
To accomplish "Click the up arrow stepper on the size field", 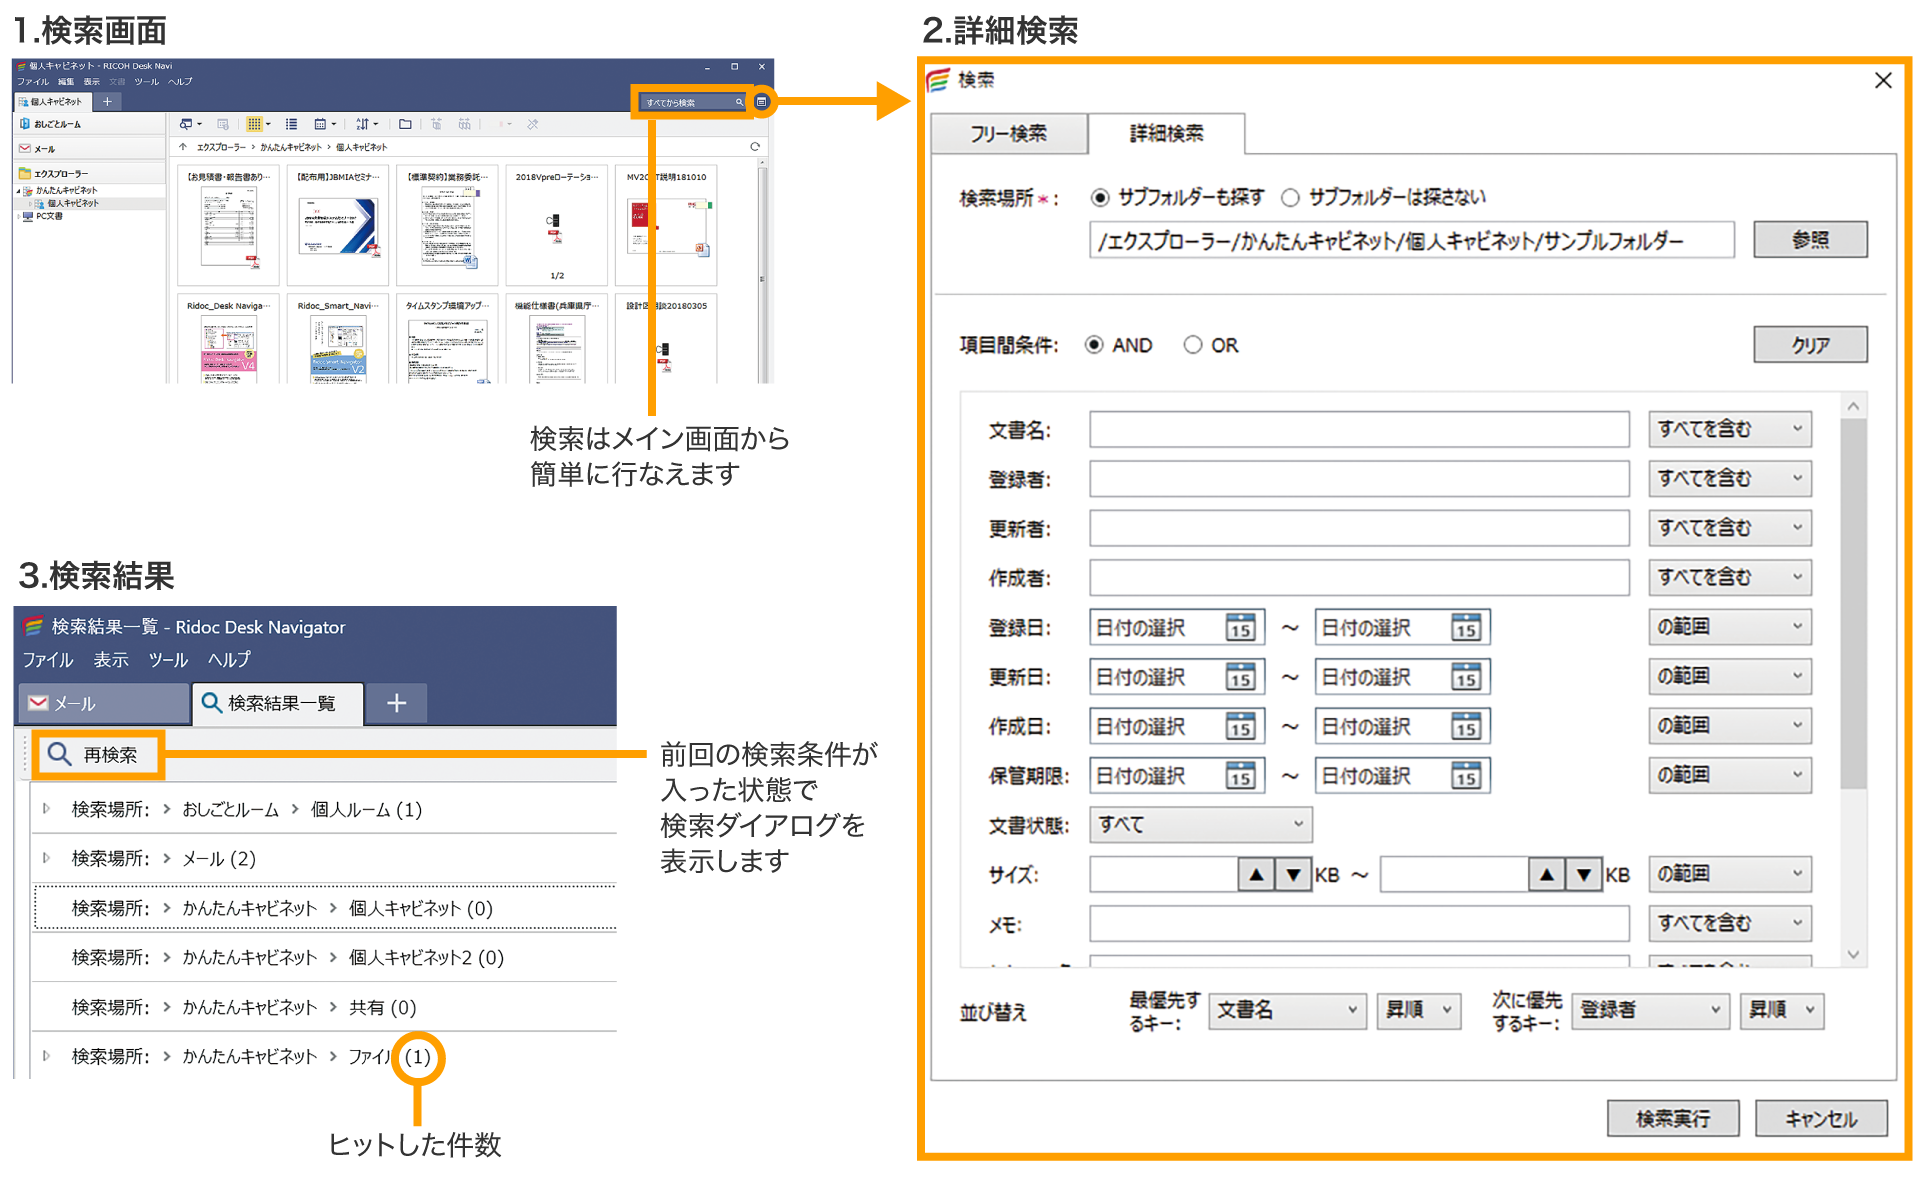I will tap(1256, 873).
